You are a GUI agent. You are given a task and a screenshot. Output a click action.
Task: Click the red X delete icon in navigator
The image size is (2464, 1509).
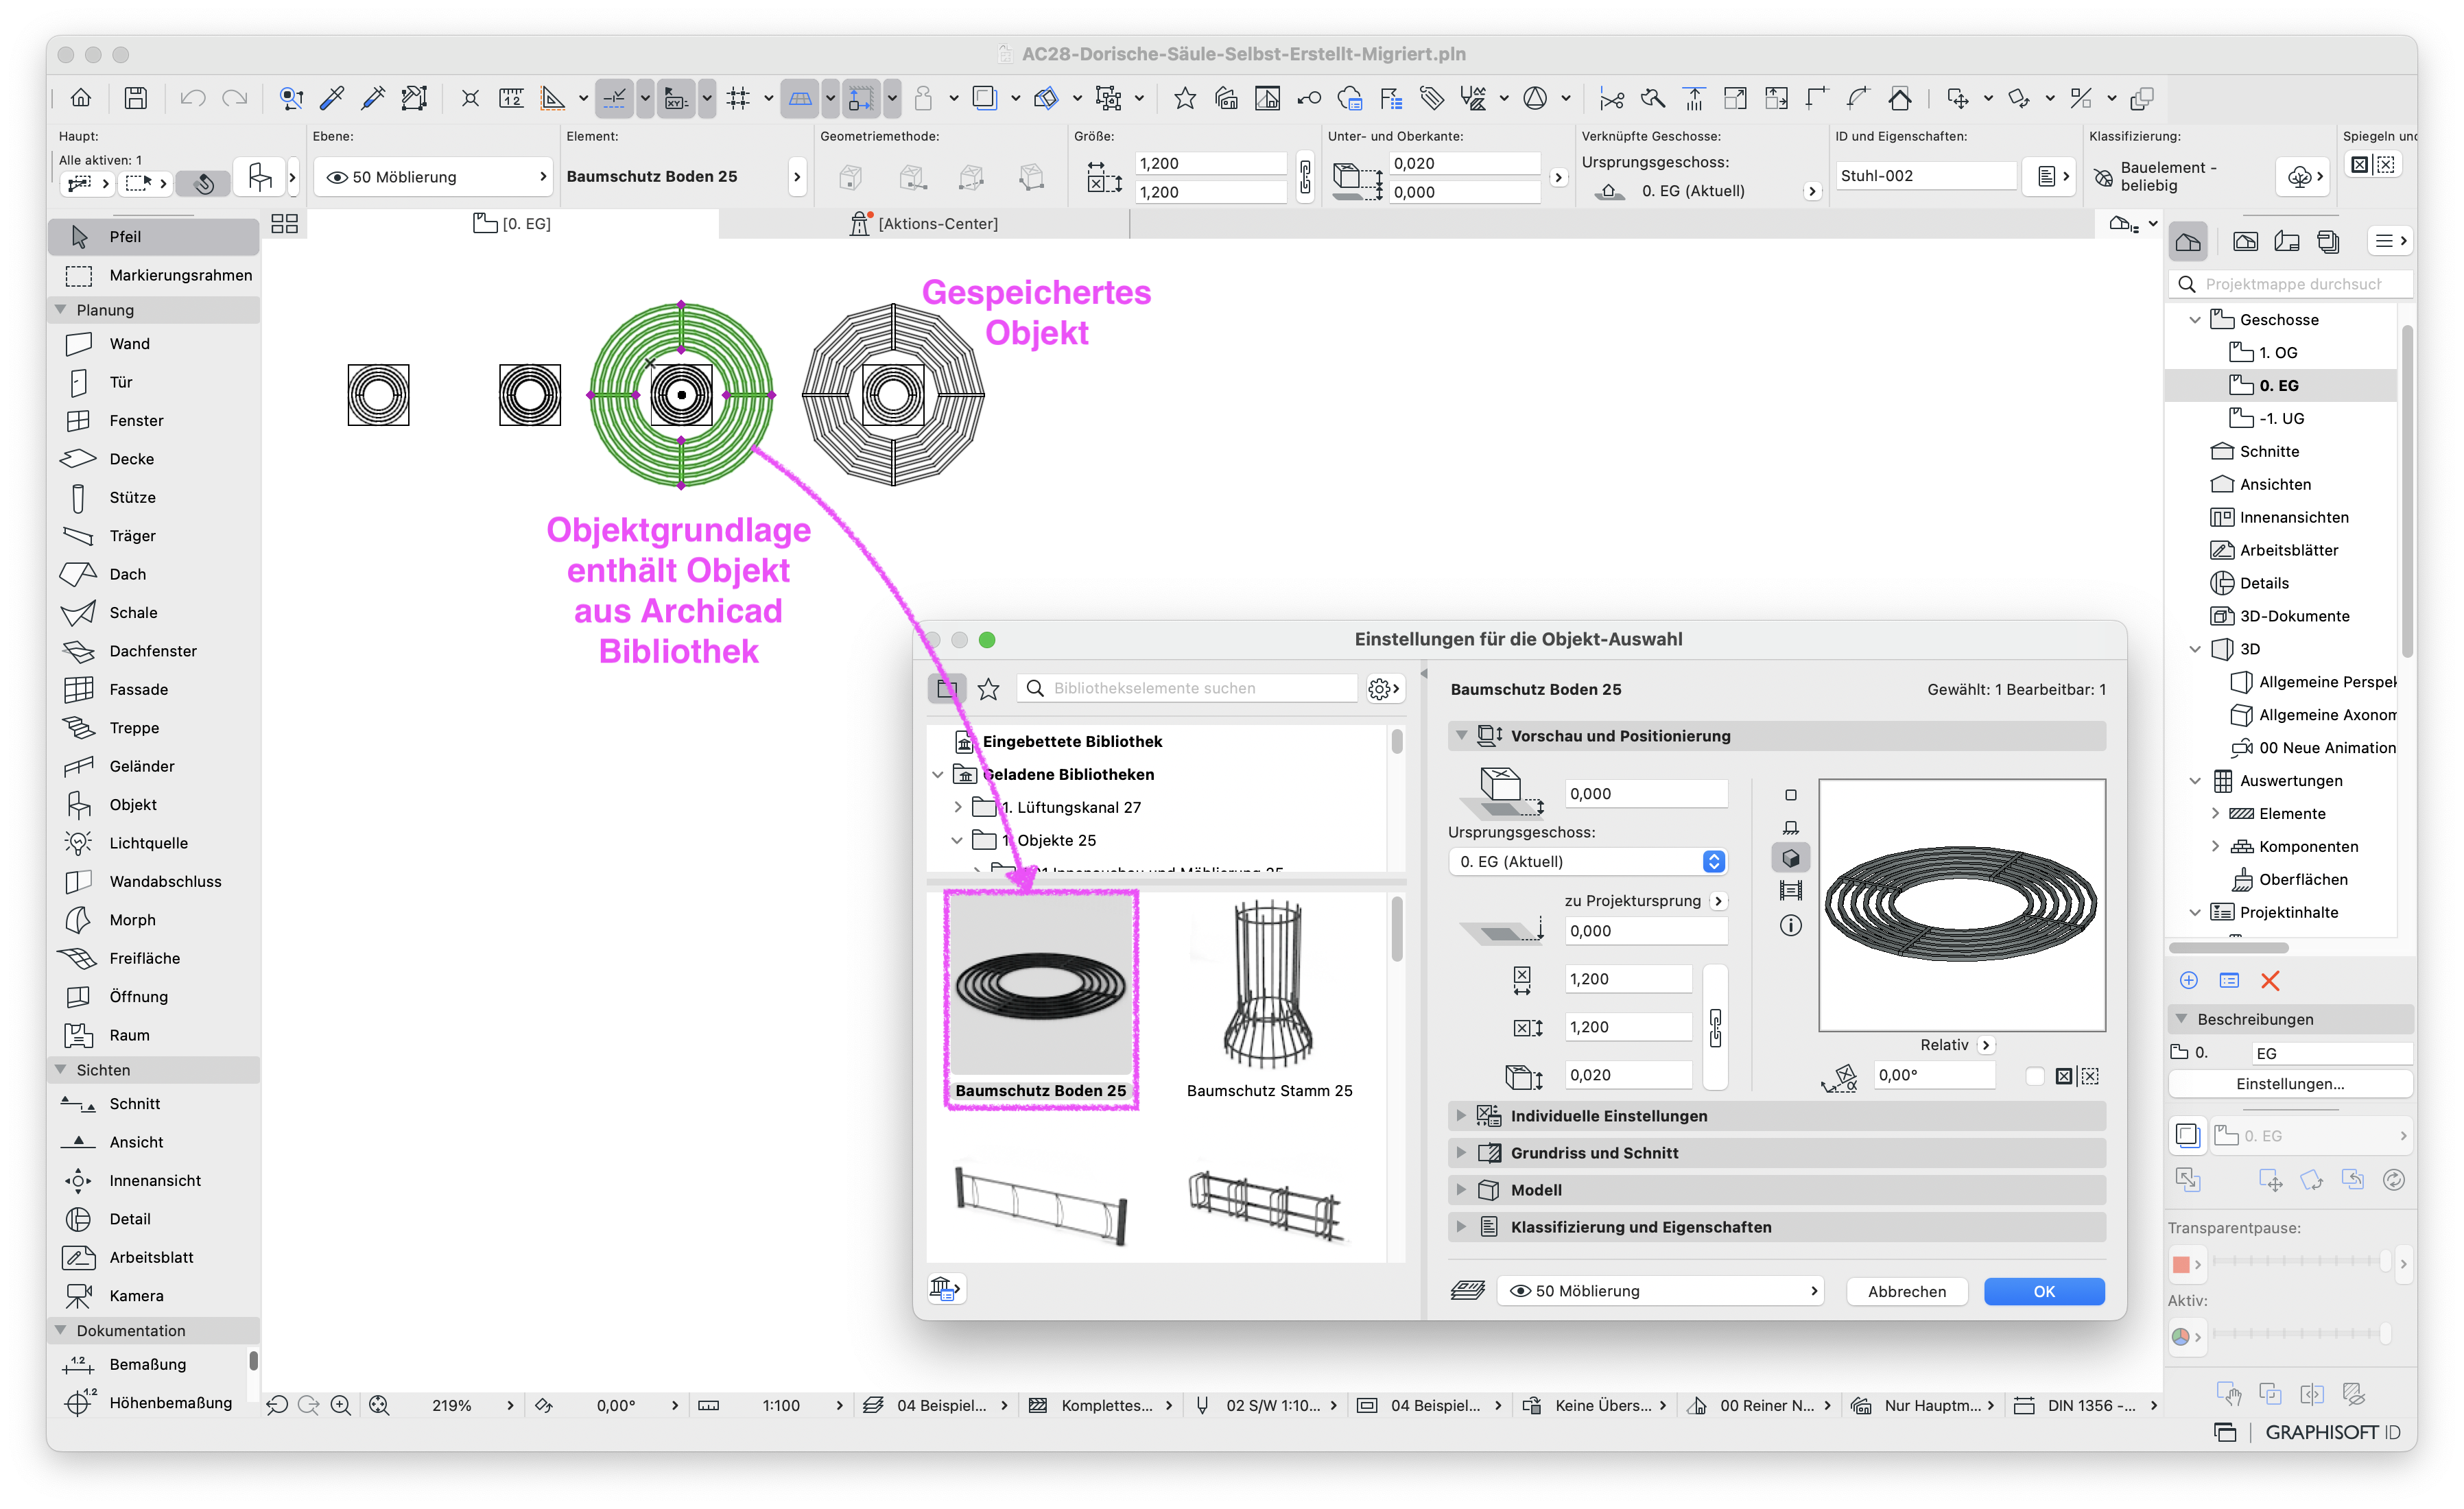(x=2270, y=981)
